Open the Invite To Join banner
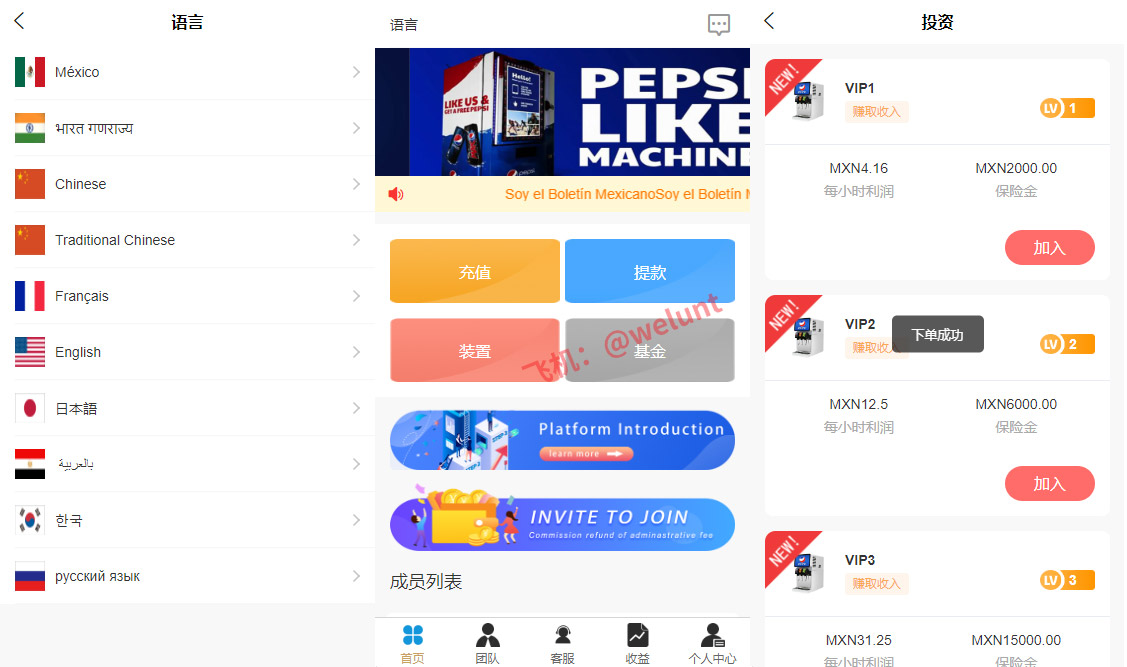 point(562,522)
